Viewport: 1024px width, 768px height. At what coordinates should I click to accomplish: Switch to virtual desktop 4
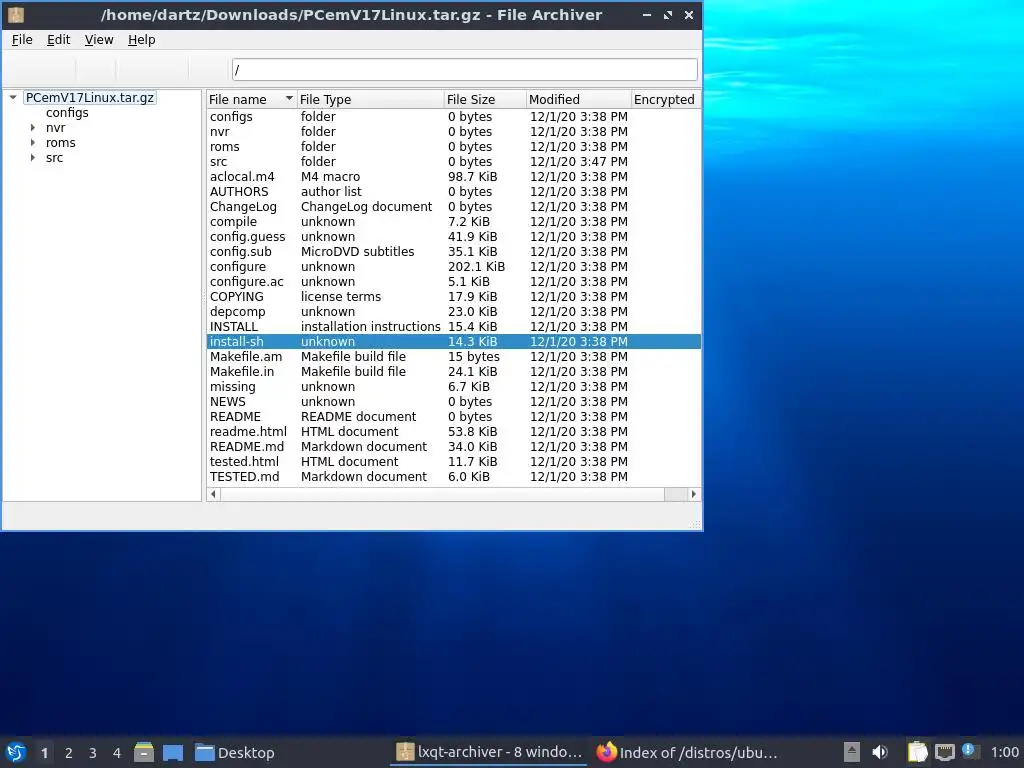[x=117, y=753]
